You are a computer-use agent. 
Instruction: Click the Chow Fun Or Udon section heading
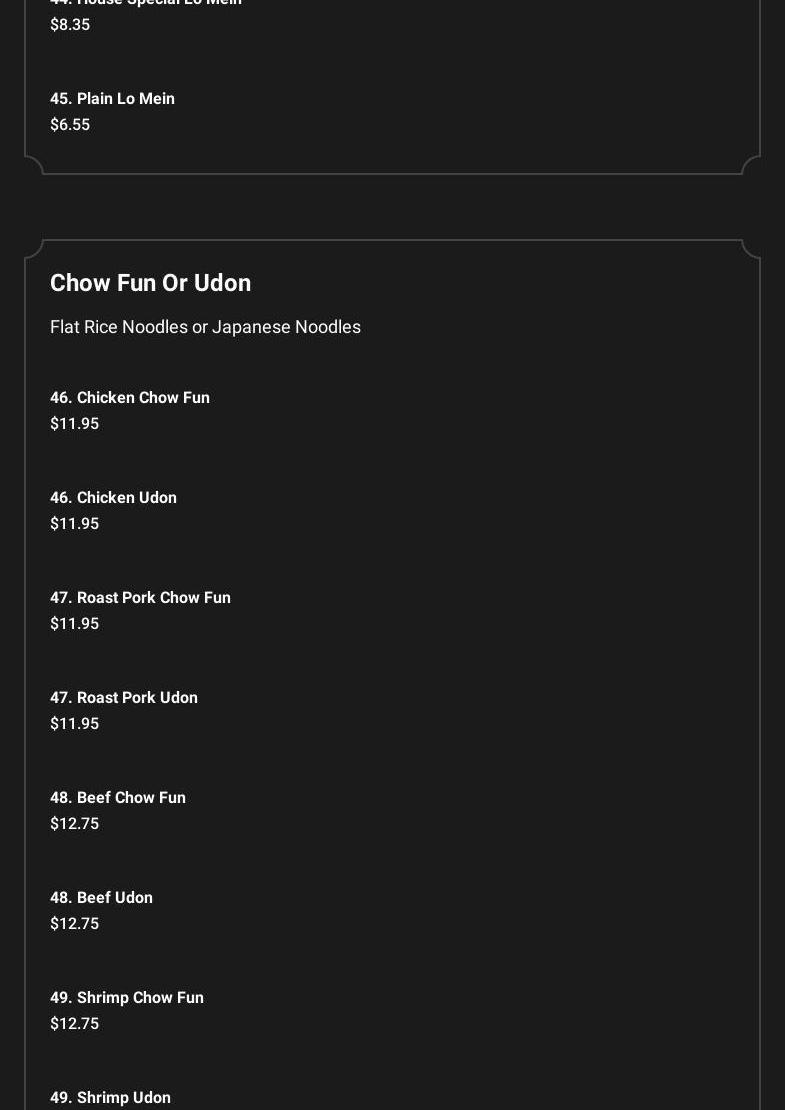150,283
